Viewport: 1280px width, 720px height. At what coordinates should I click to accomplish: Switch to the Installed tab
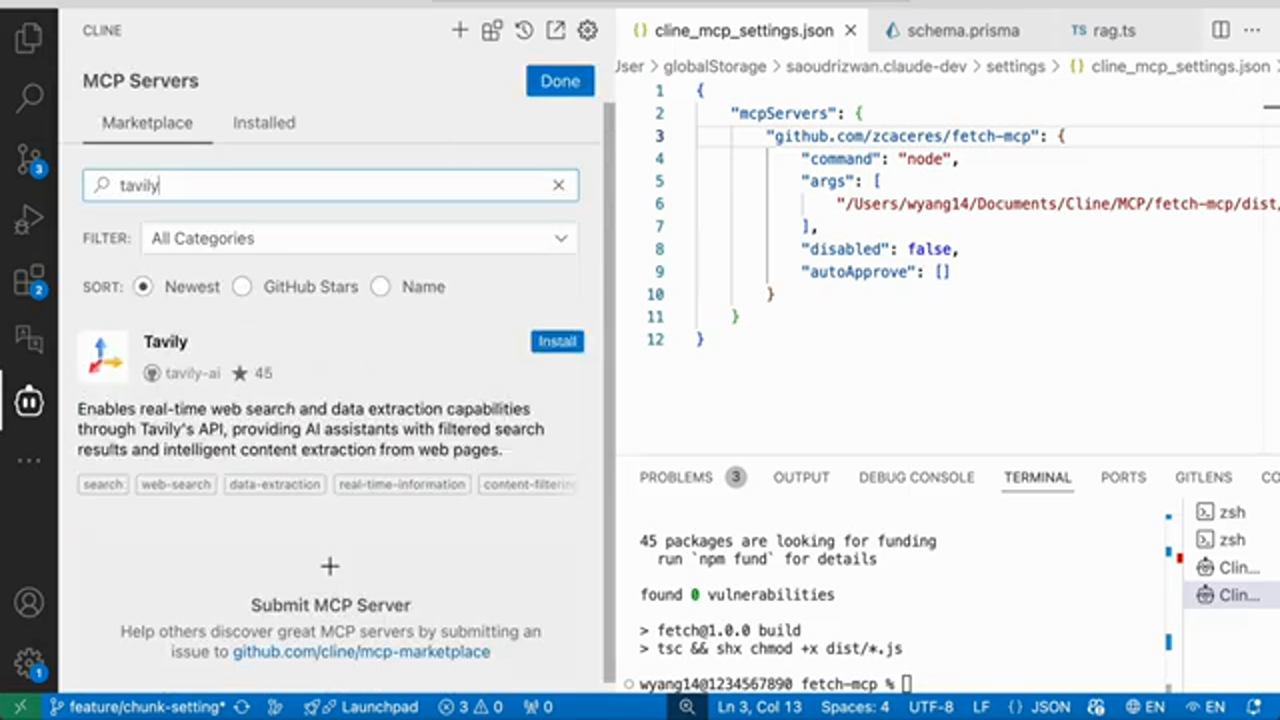point(264,123)
